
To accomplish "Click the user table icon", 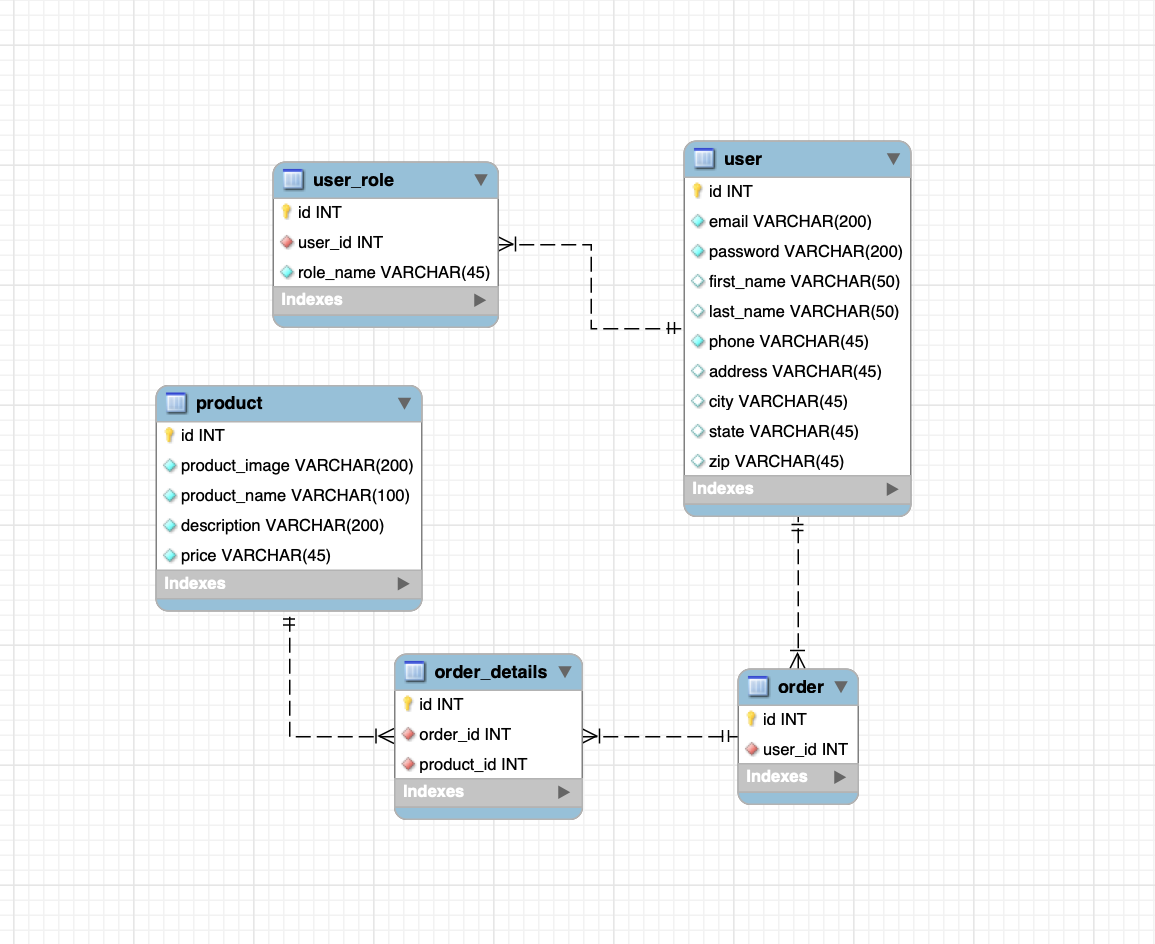I will [x=704, y=158].
